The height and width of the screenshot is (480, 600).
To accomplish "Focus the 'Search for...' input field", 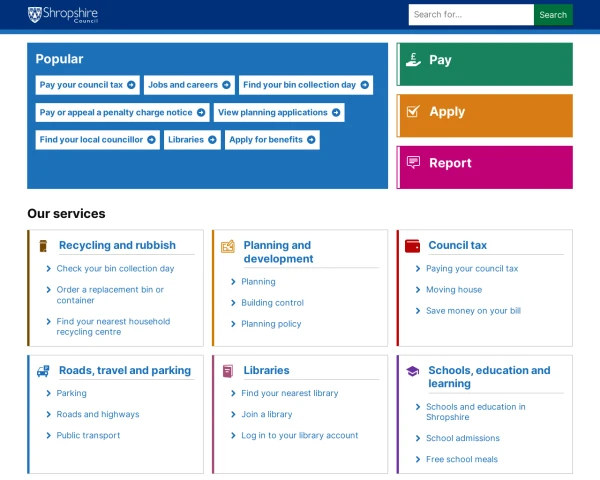I will (471, 15).
